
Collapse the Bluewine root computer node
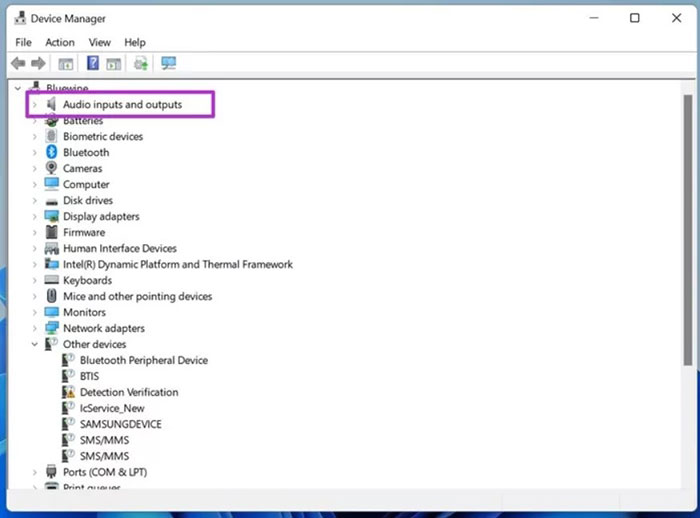tap(18, 88)
